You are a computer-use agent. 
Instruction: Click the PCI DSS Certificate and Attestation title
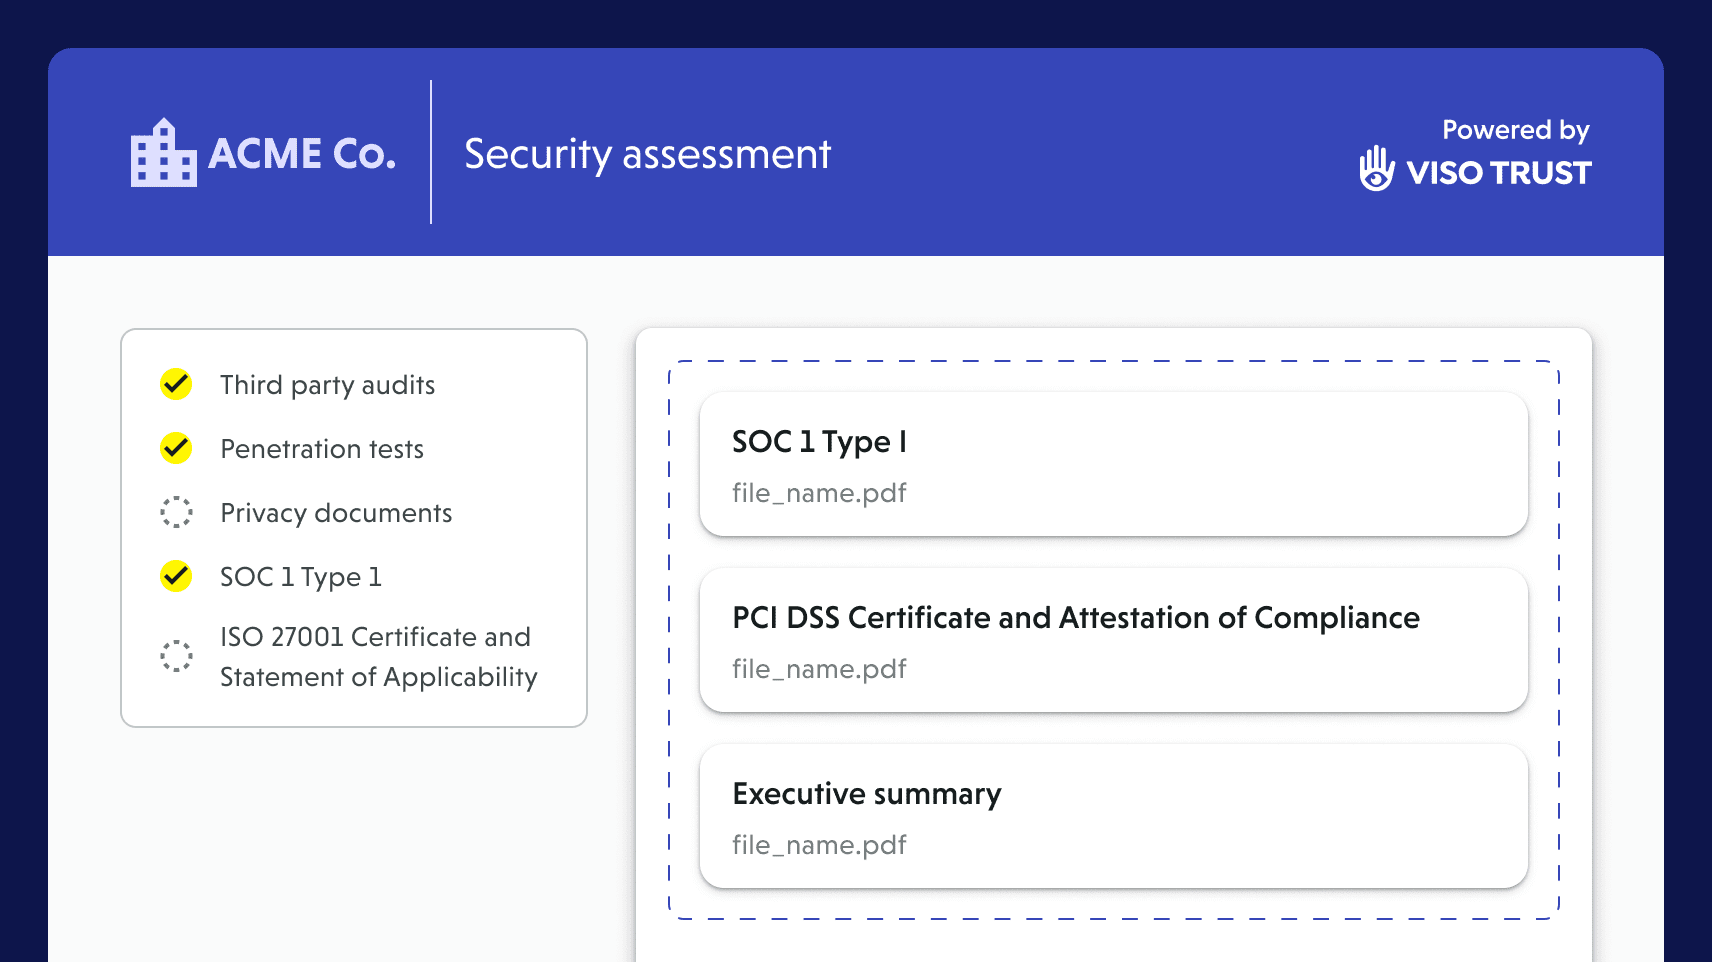(x=1075, y=618)
